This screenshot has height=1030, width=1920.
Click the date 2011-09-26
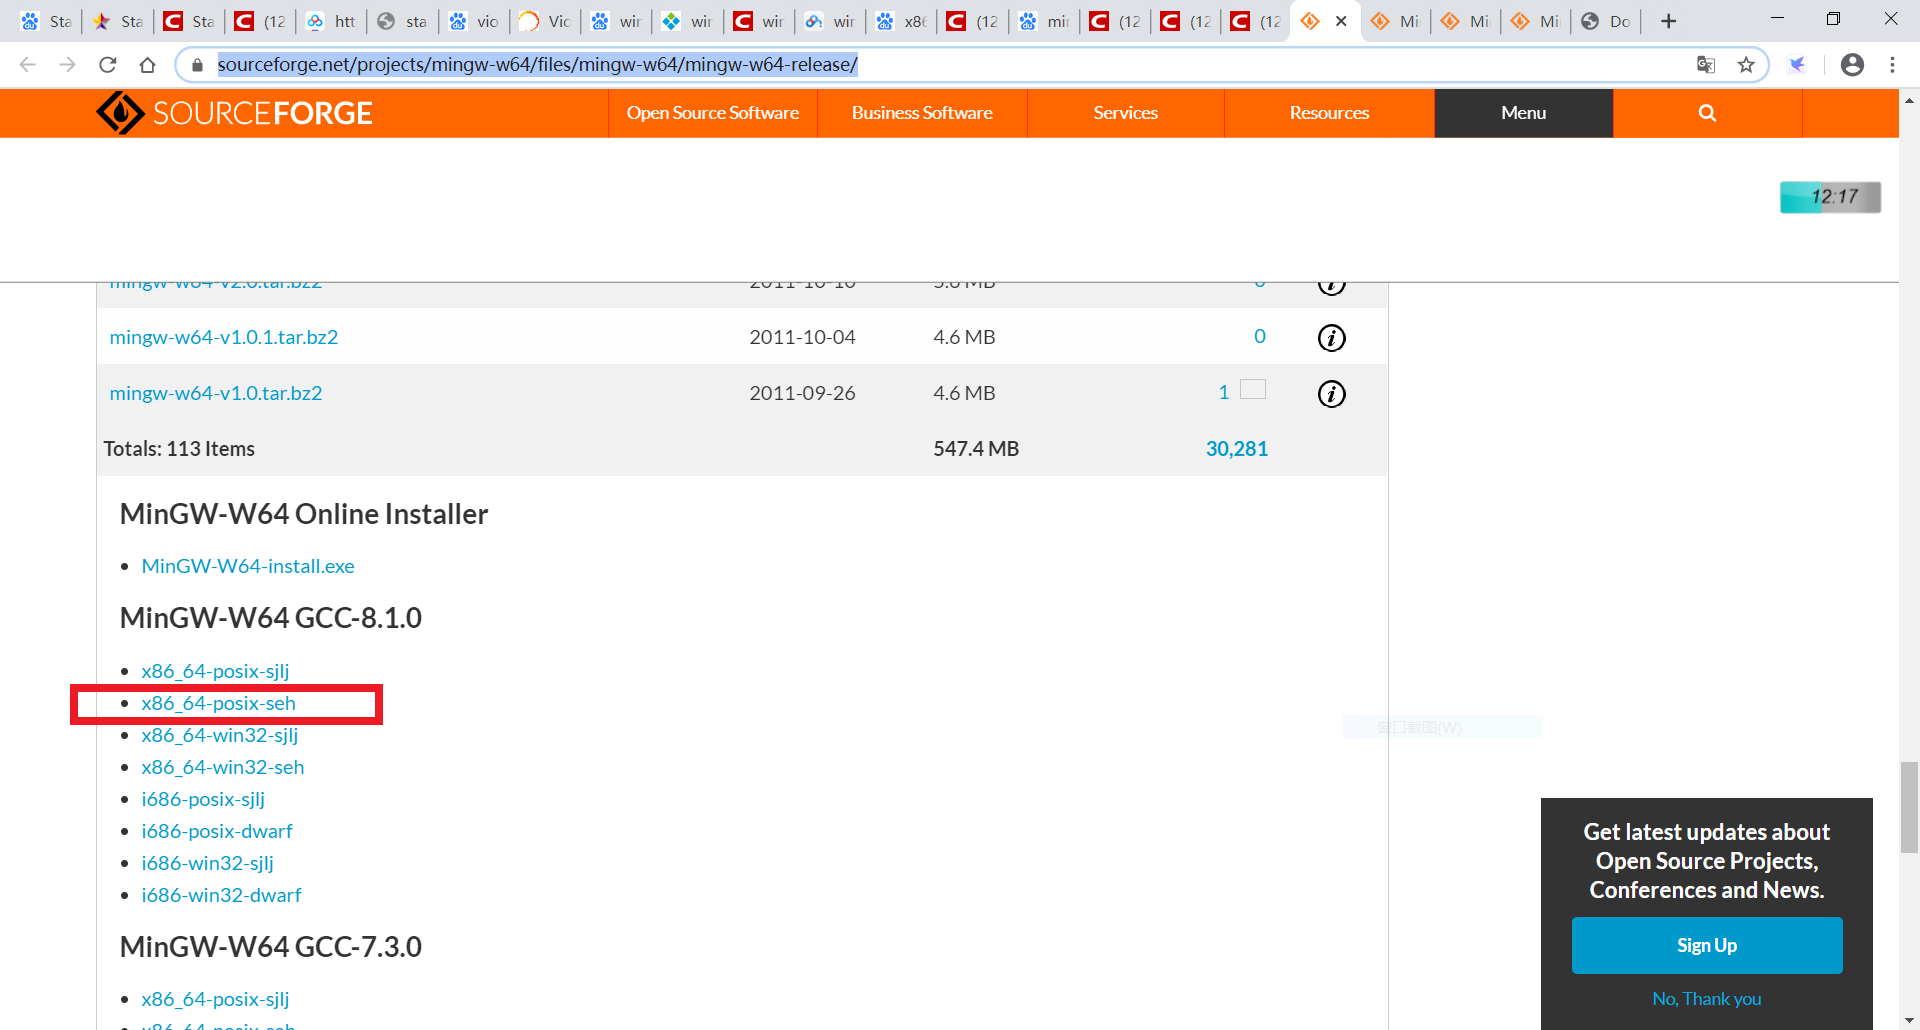point(802,393)
